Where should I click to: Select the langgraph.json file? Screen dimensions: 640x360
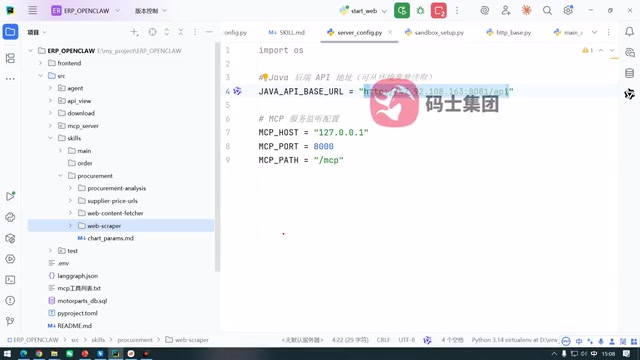click(73, 276)
